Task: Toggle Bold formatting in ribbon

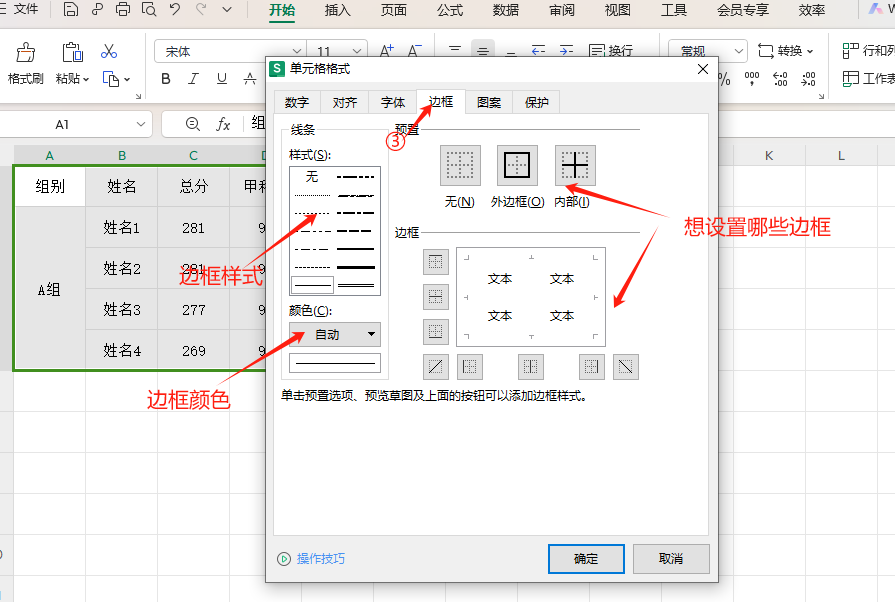Action: click(166, 79)
